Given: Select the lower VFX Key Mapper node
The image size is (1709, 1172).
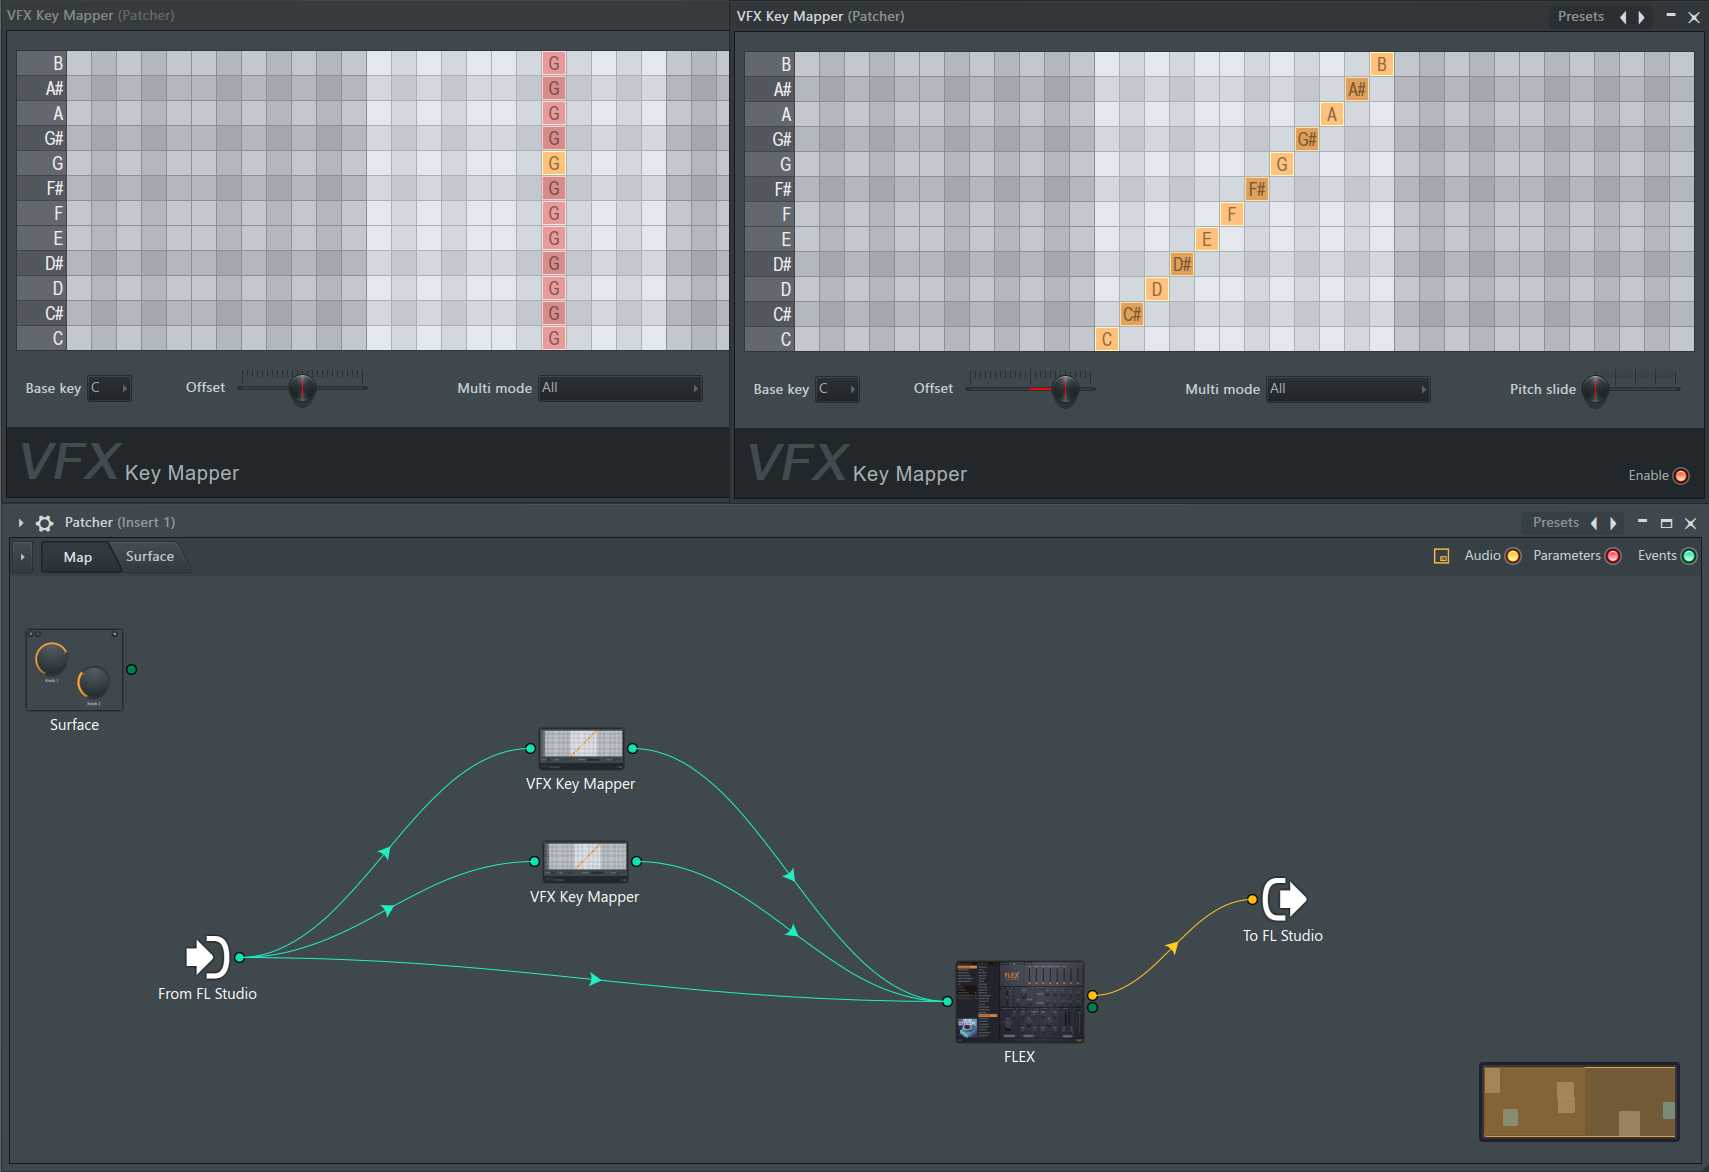Looking at the screenshot, I should [585, 861].
